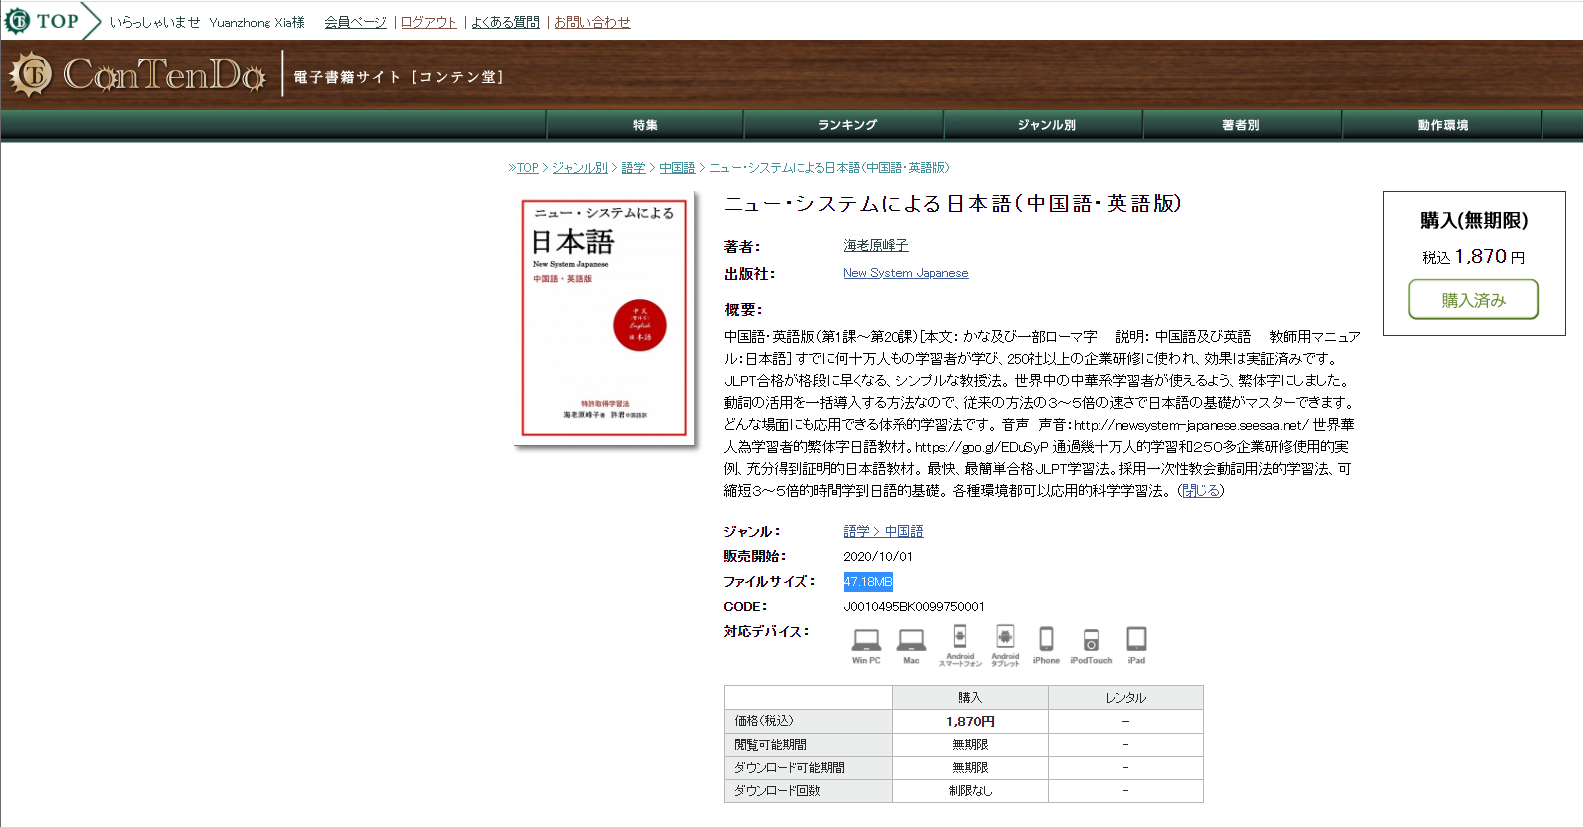The height and width of the screenshot is (827, 1583).
Task: Go to TOP via top-left logo
Action: (x=42, y=21)
